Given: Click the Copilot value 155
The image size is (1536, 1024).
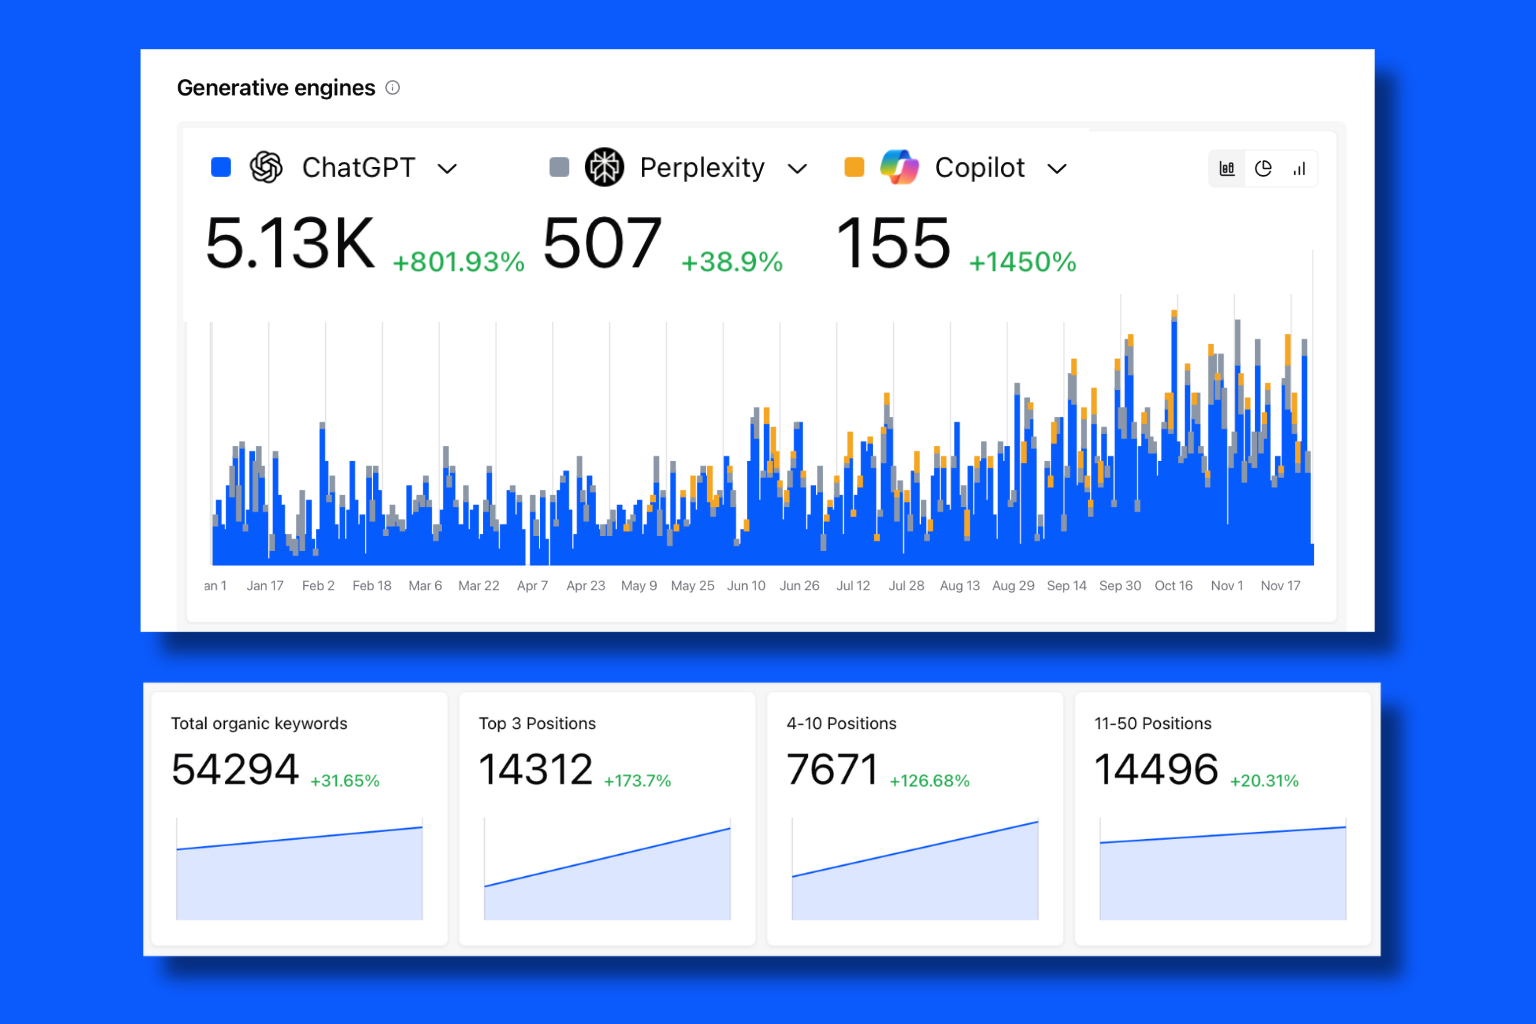Looking at the screenshot, I should 893,243.
